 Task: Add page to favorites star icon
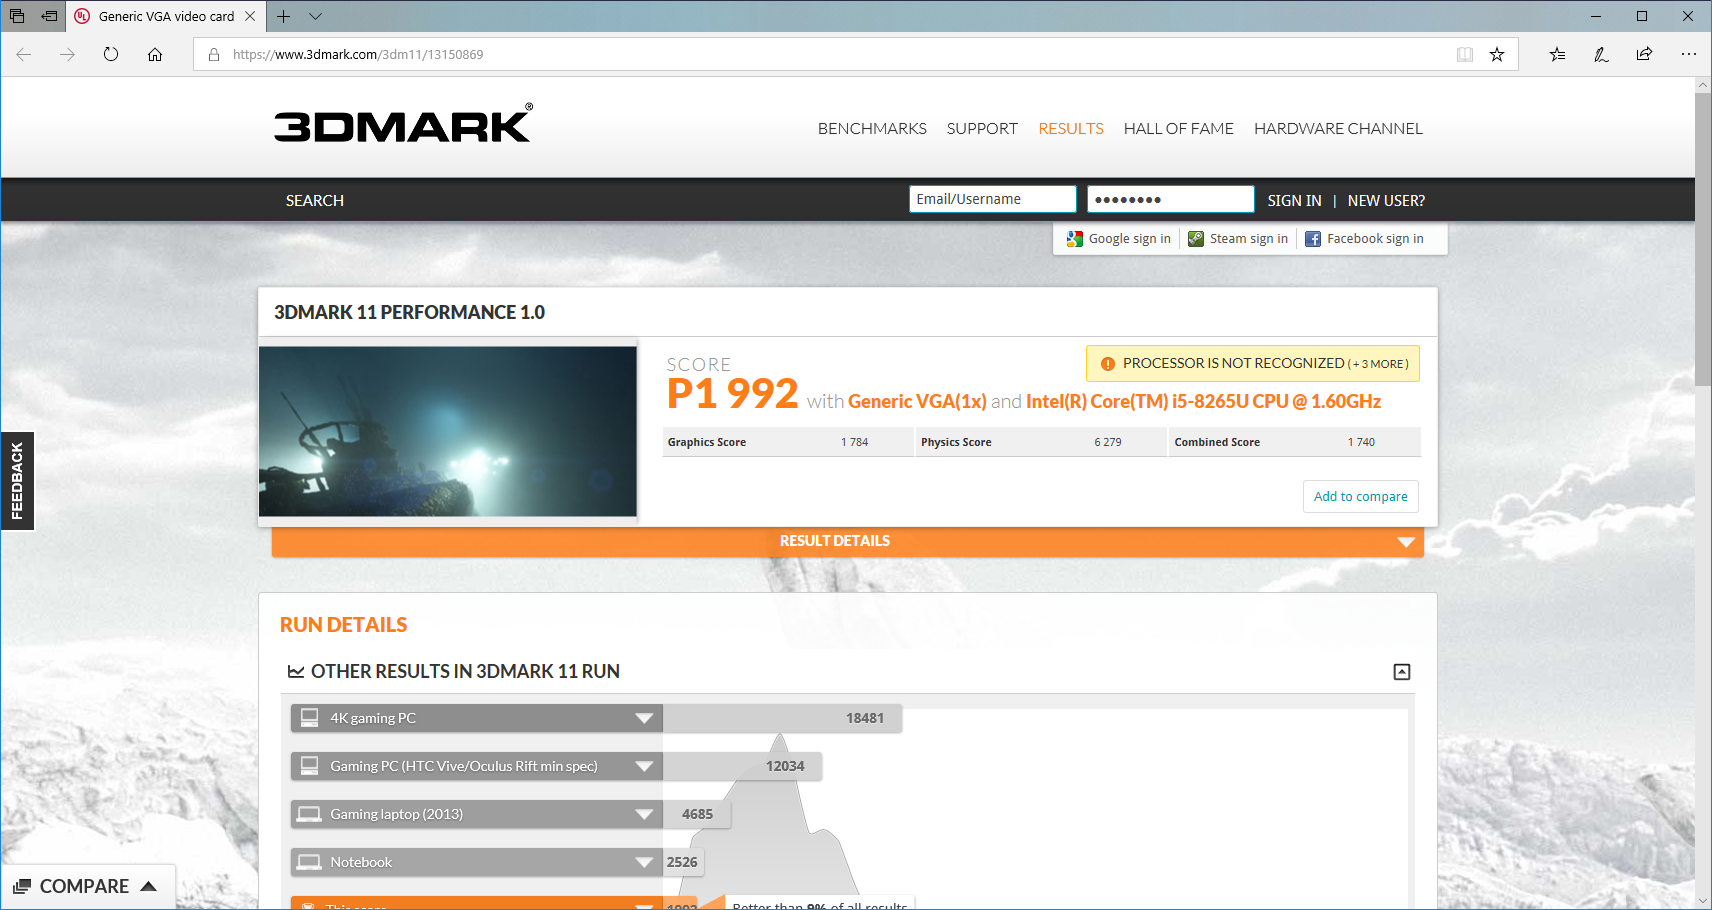tap(1497, 55)
